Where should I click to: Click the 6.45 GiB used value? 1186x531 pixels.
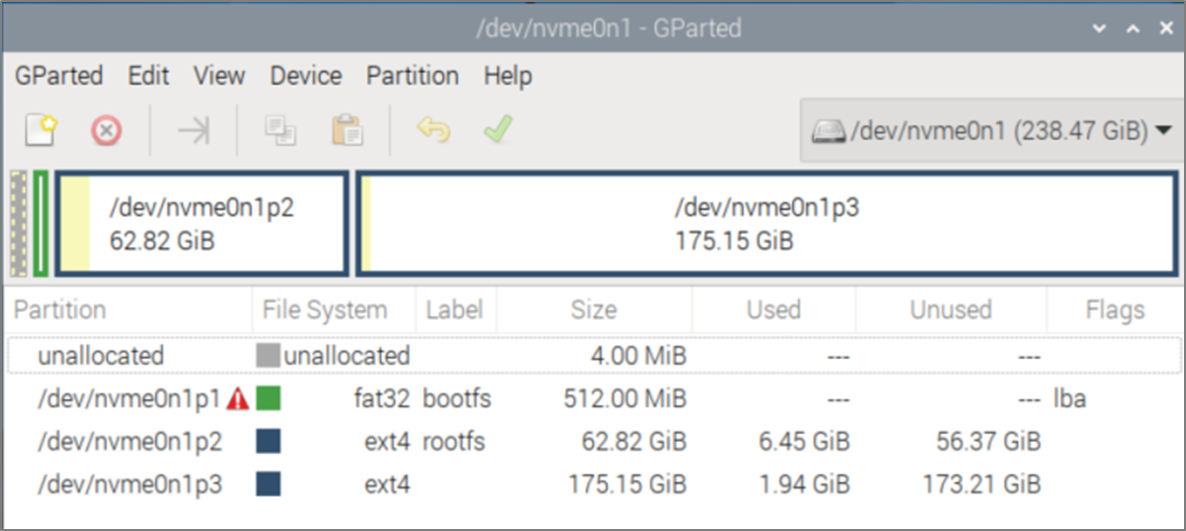tap(805, 441)
